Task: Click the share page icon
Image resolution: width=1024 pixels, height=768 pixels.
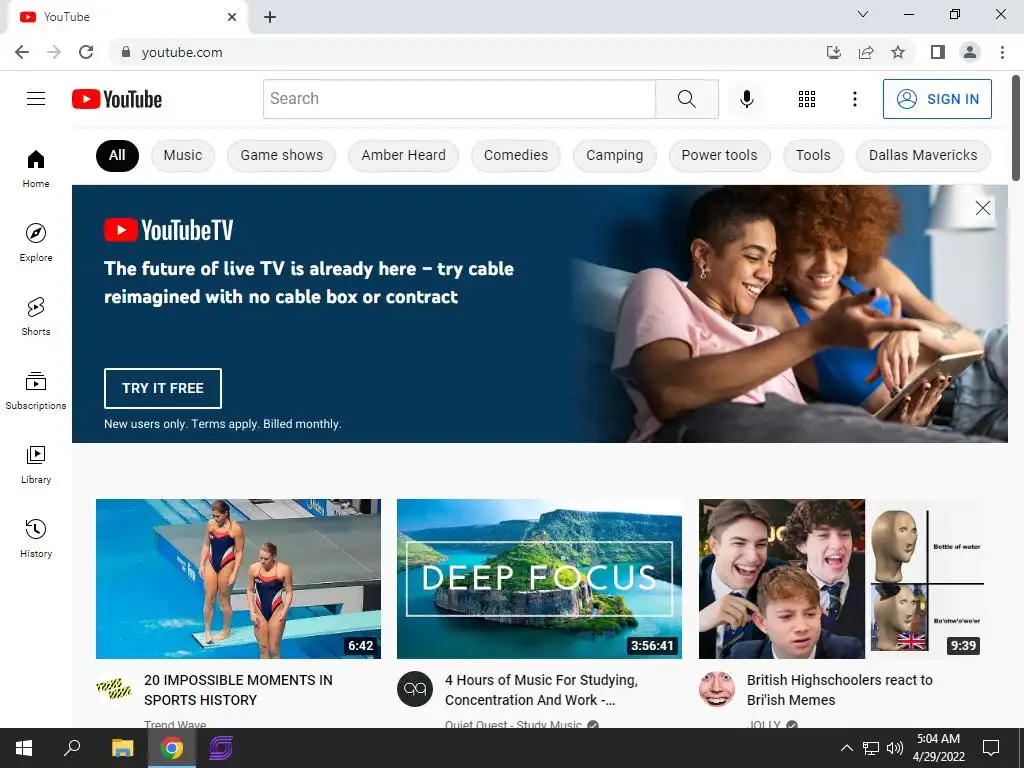Action: (866, 52)
